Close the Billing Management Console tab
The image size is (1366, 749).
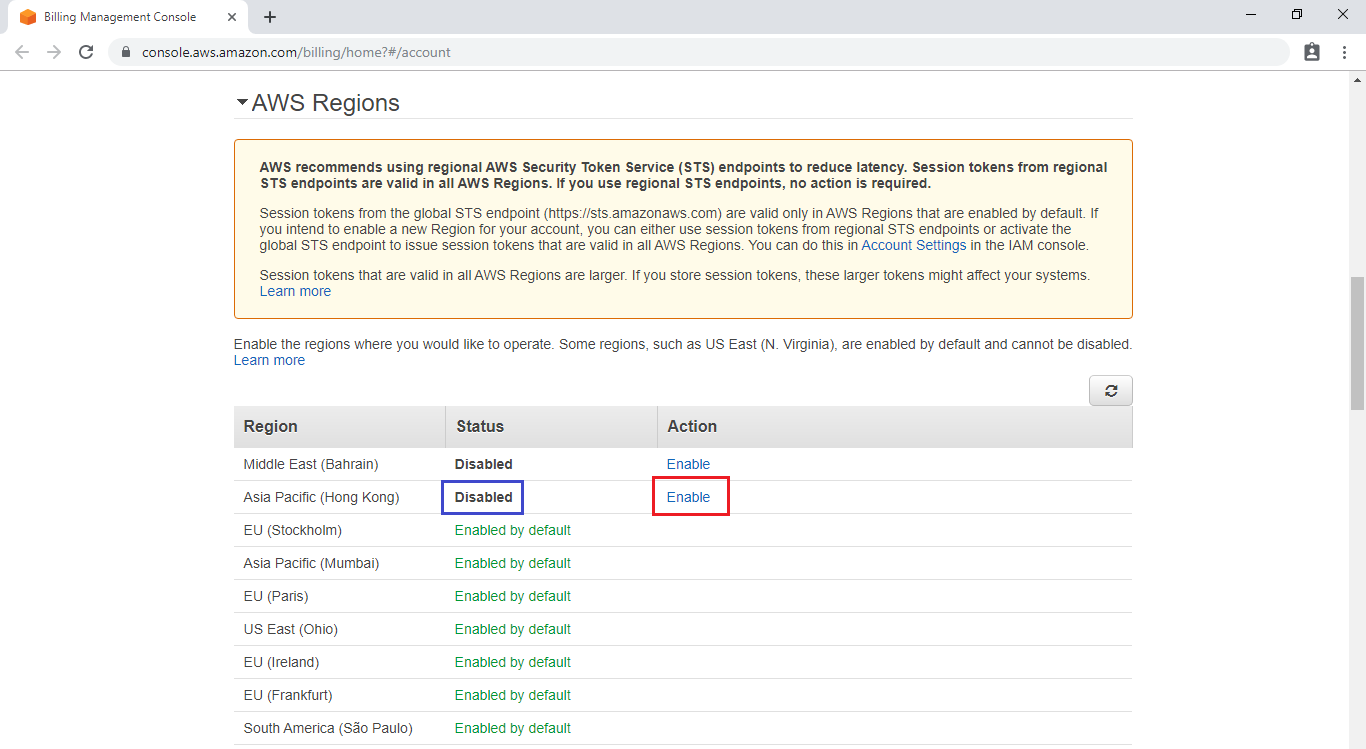[x=232, y=17]
